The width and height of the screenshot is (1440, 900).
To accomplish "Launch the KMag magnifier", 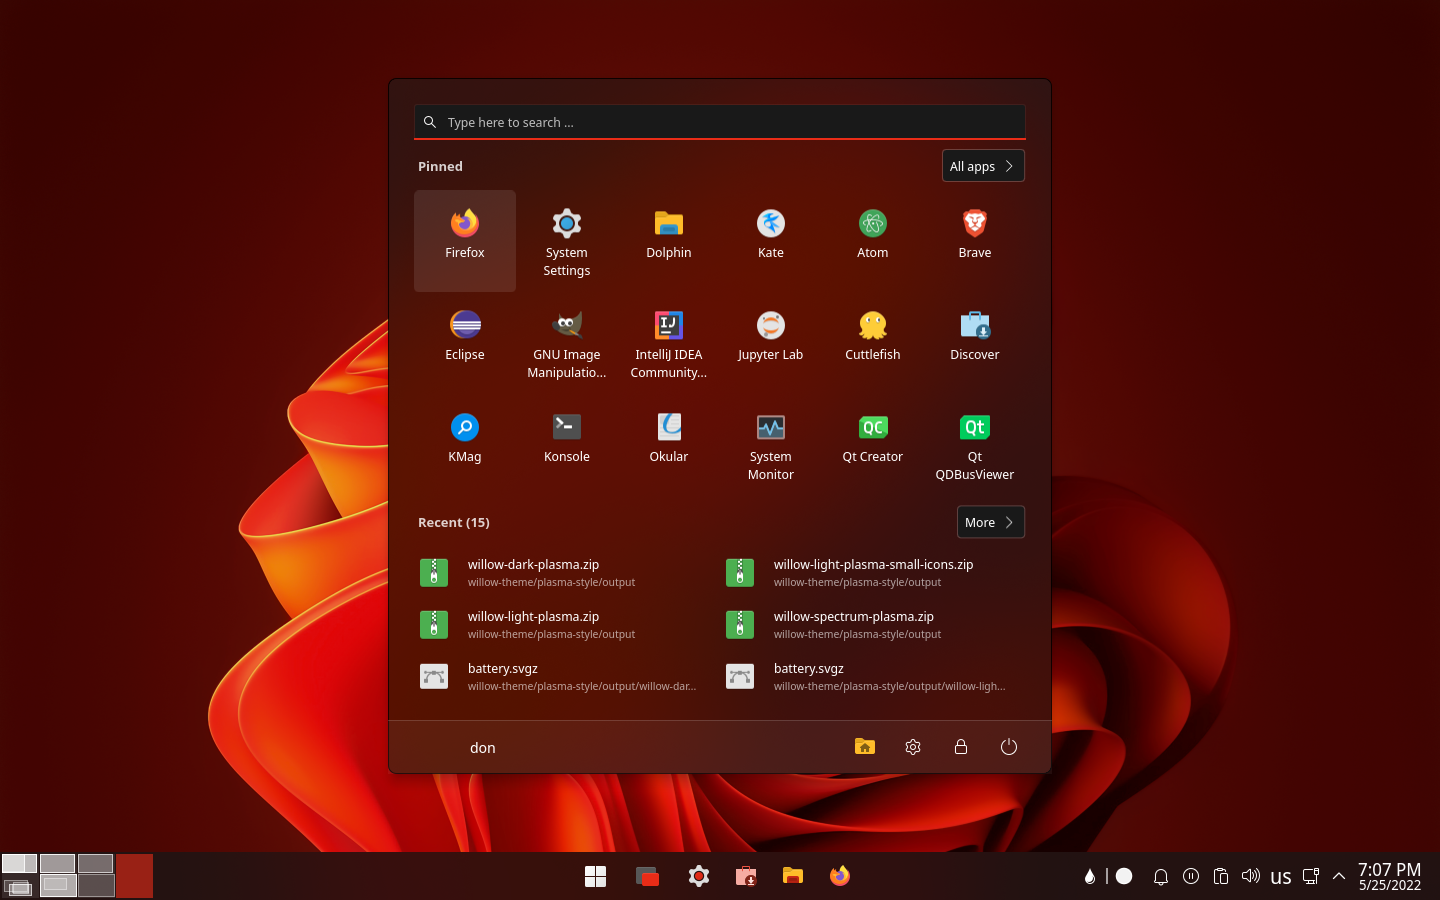I will 465,445.
